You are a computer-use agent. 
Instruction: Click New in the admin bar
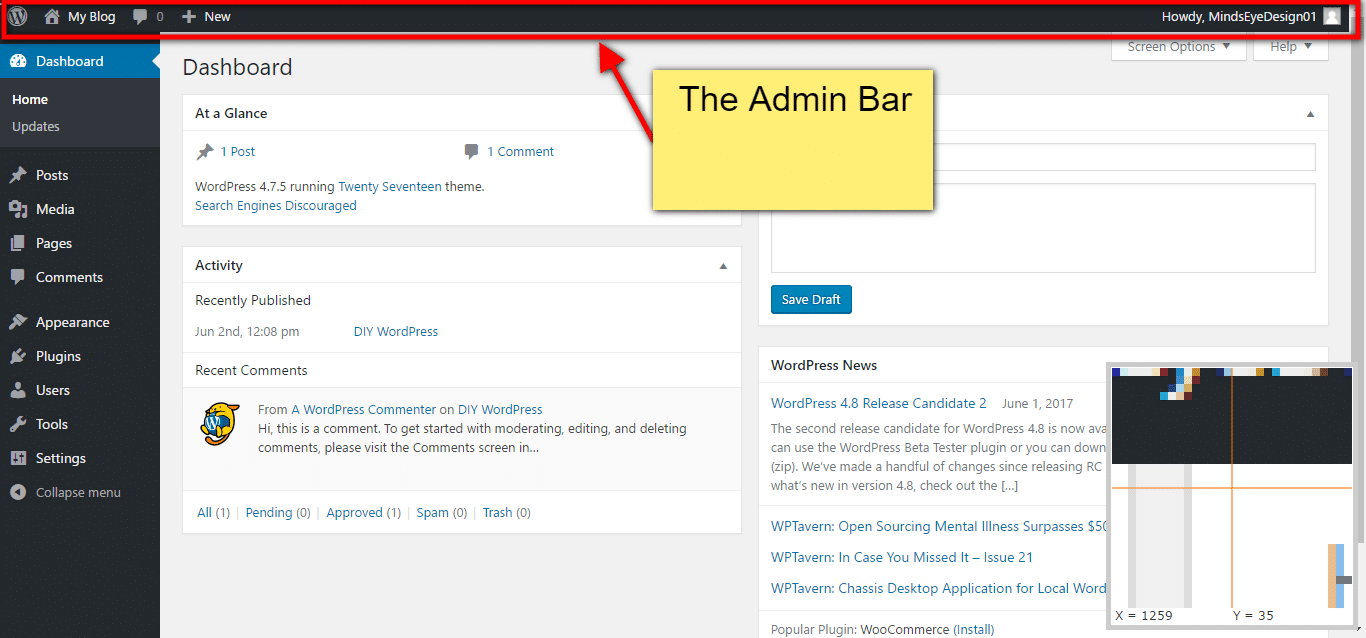click(x=217, y=17)
